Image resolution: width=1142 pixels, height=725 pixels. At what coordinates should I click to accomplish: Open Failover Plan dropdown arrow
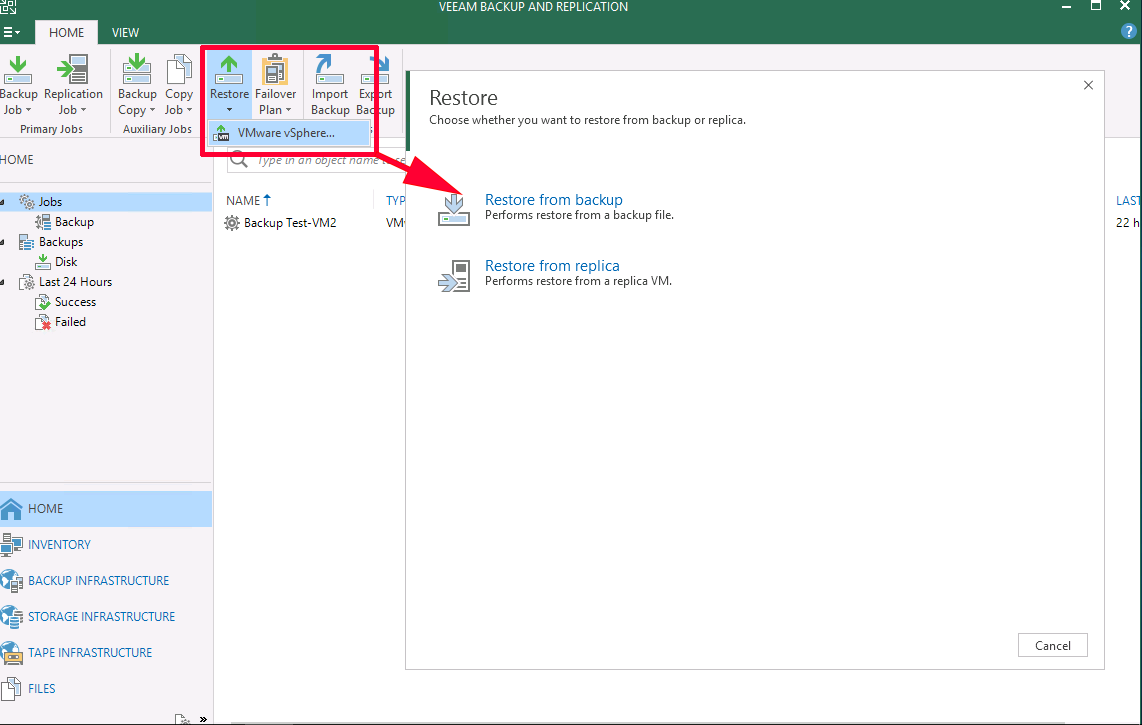pyautogui.click(x=288, y=110)
